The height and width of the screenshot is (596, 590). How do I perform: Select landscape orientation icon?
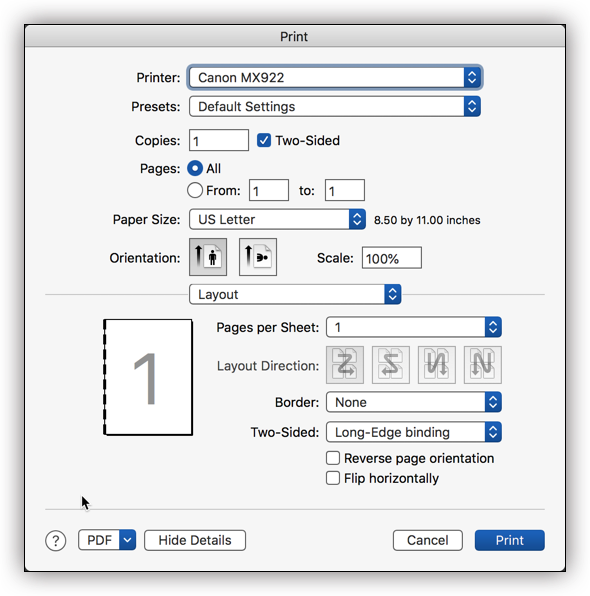click(258, 257)
